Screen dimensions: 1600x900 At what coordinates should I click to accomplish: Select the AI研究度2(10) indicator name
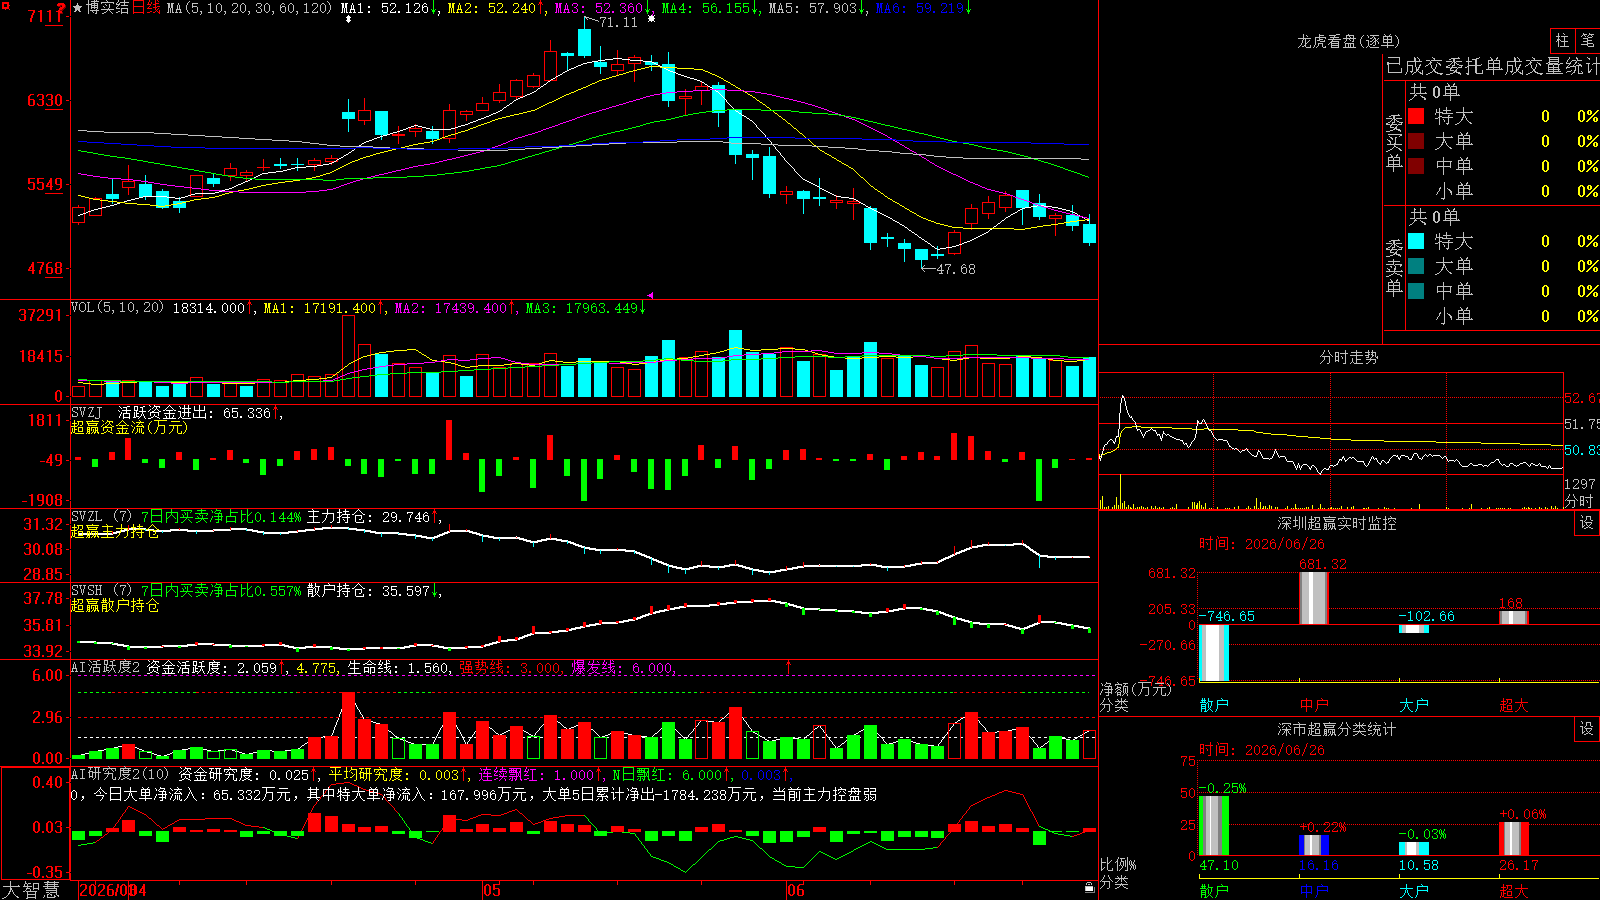[121, 775]
